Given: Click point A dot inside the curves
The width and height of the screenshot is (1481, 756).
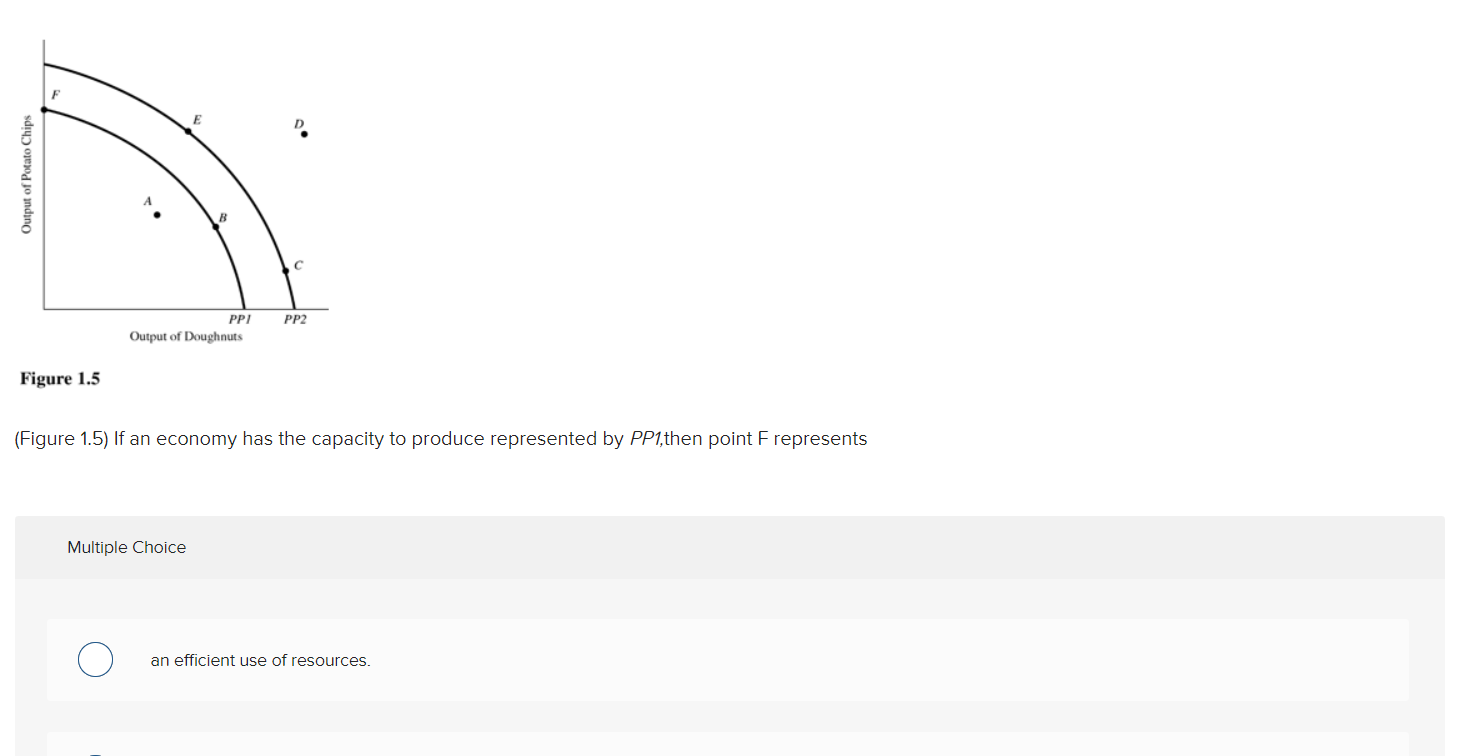Looking at the screenshot, I should point(156,214).
